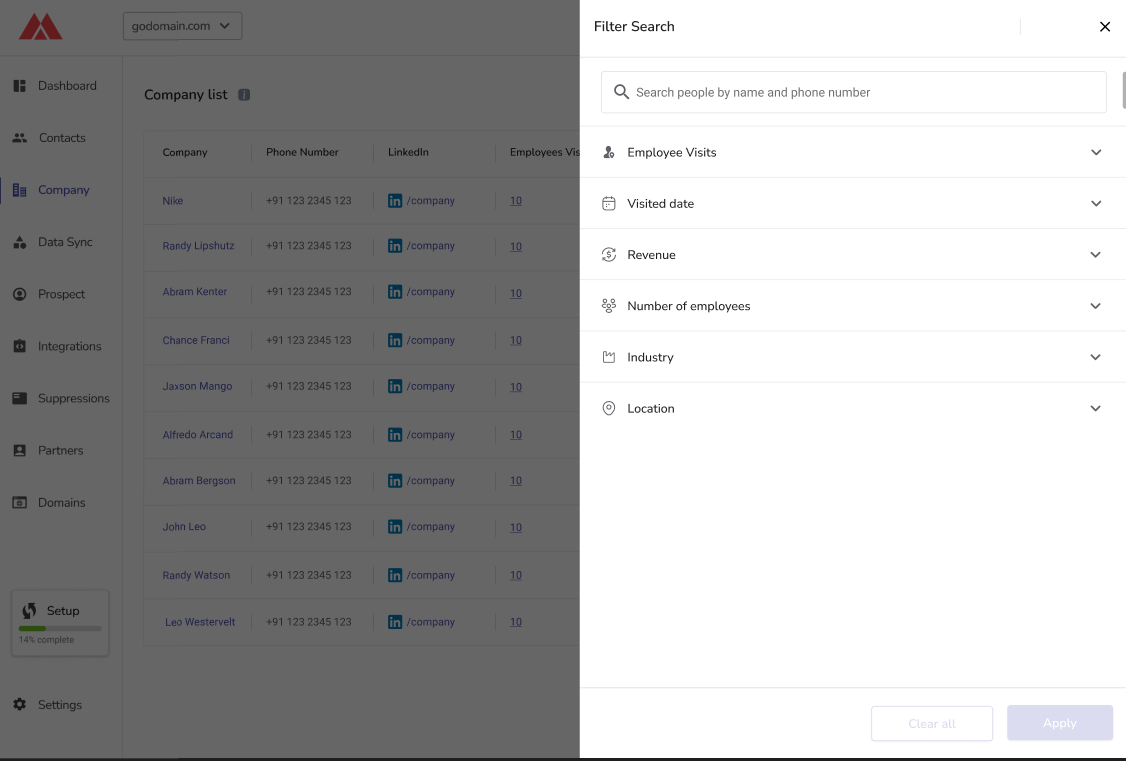1126x761 pixels.
Task: Click LinkedIn icon in John Leo row
Action: pyautogui.click(x=395, y=527)
